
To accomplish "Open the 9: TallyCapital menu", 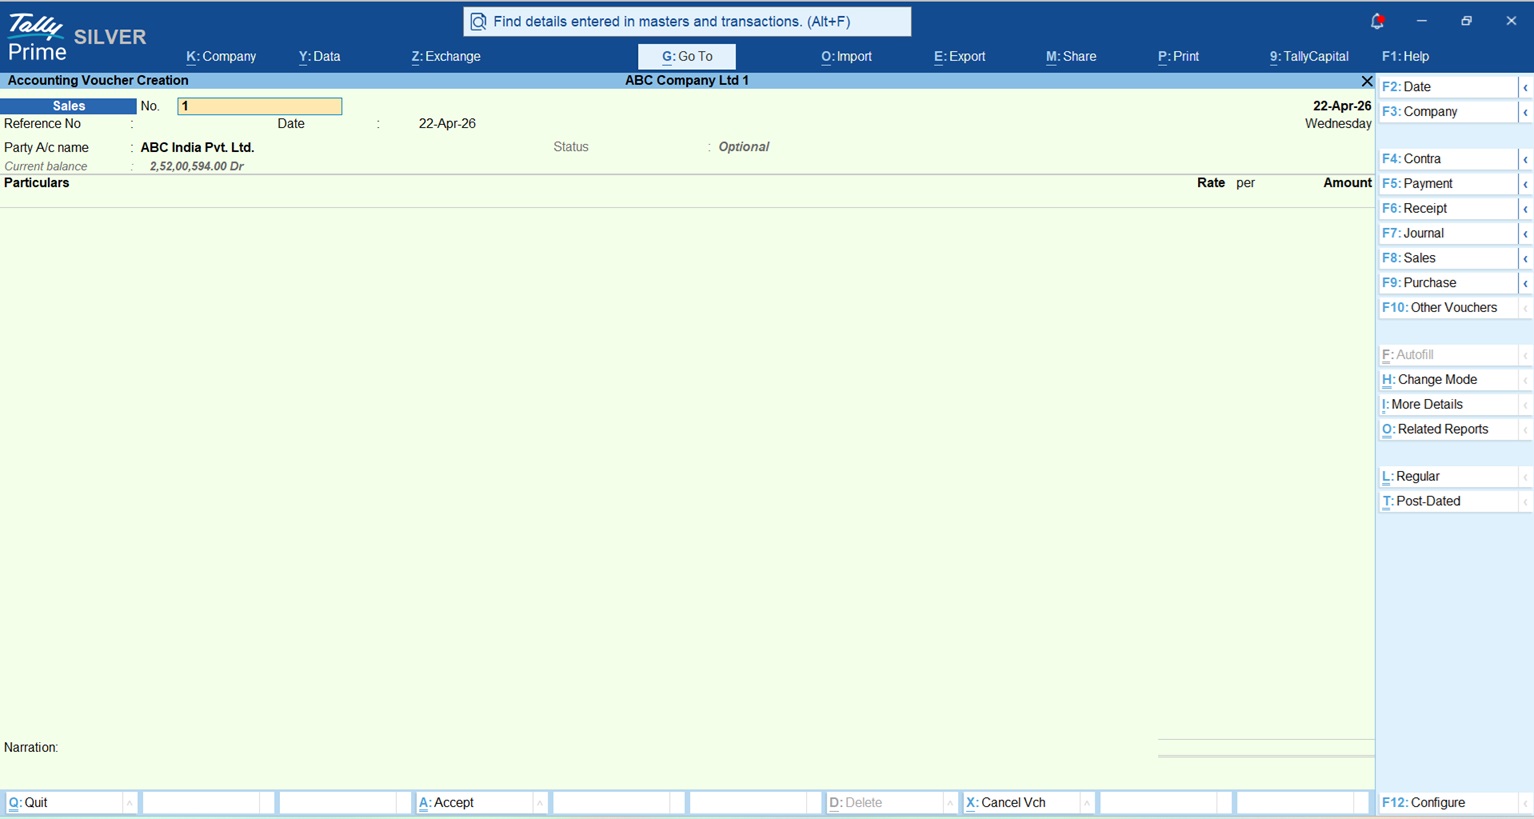I will (x=1309, y=57).
